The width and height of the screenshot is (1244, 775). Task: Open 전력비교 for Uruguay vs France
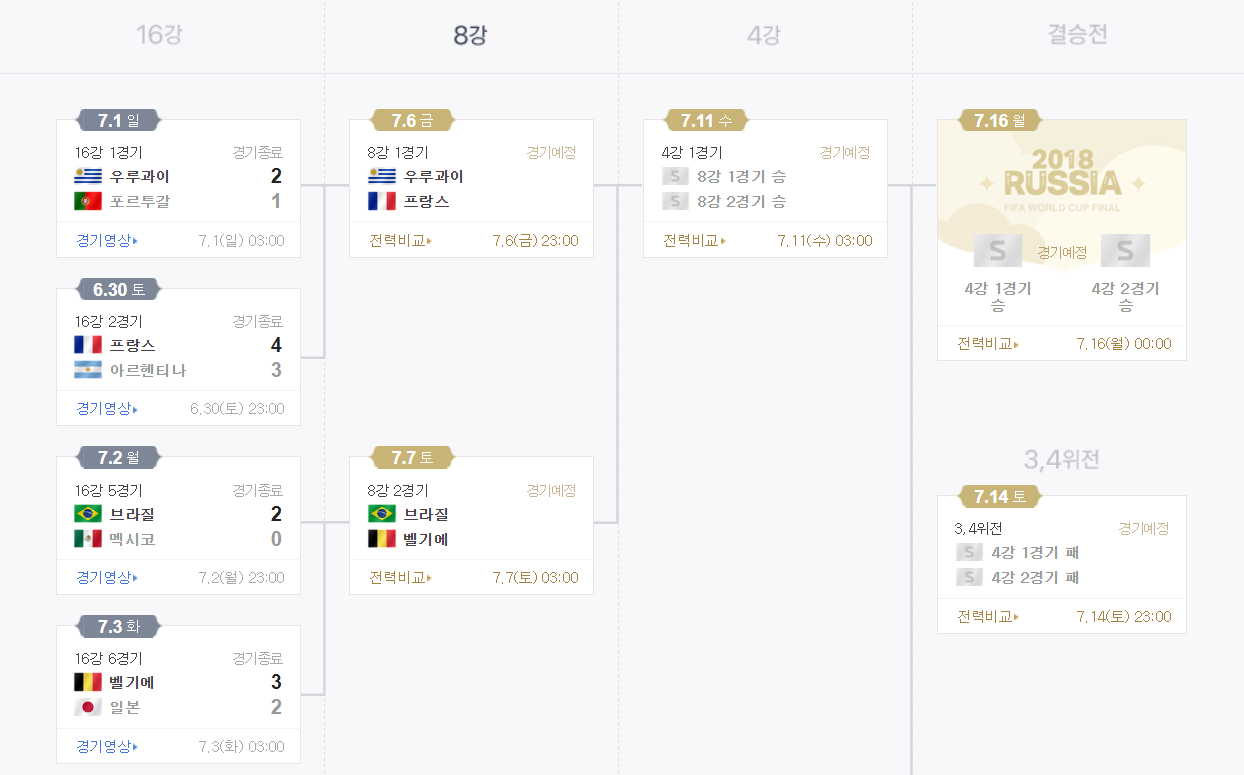pos(400,241)
